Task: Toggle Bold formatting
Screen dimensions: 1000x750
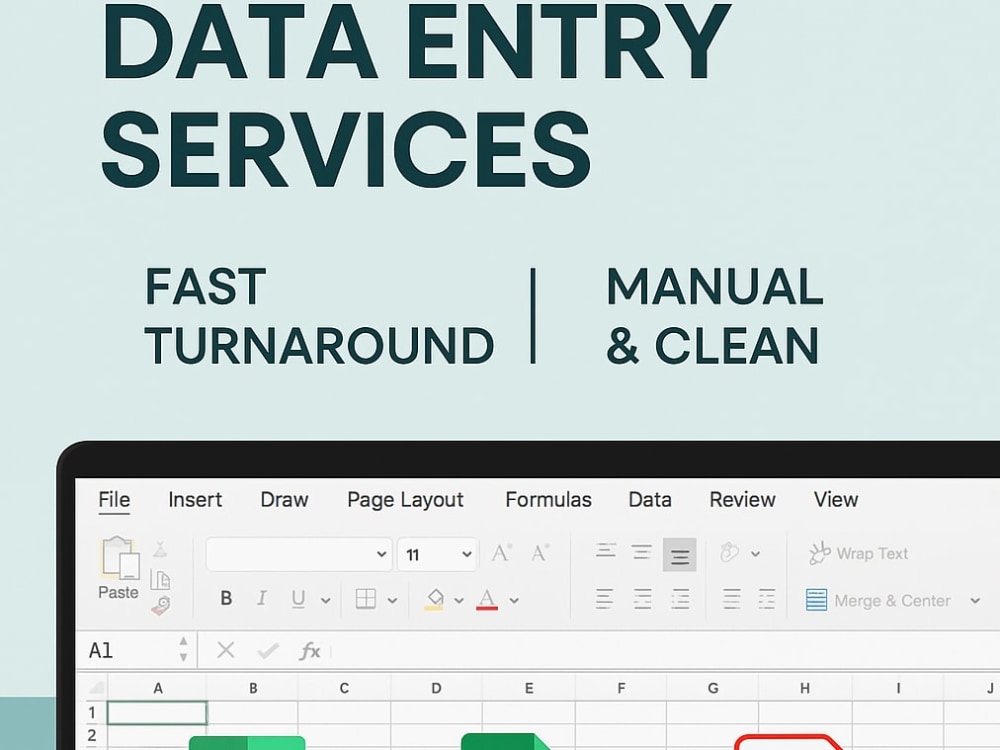Action: click(226, 598)
